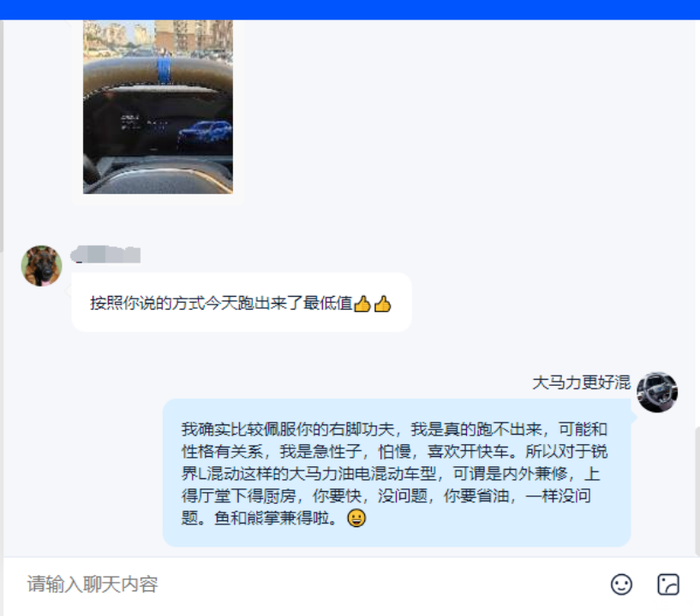
Task: Click the left edge scrollbar
Action: pyautogui.click(x=1, y=136)
